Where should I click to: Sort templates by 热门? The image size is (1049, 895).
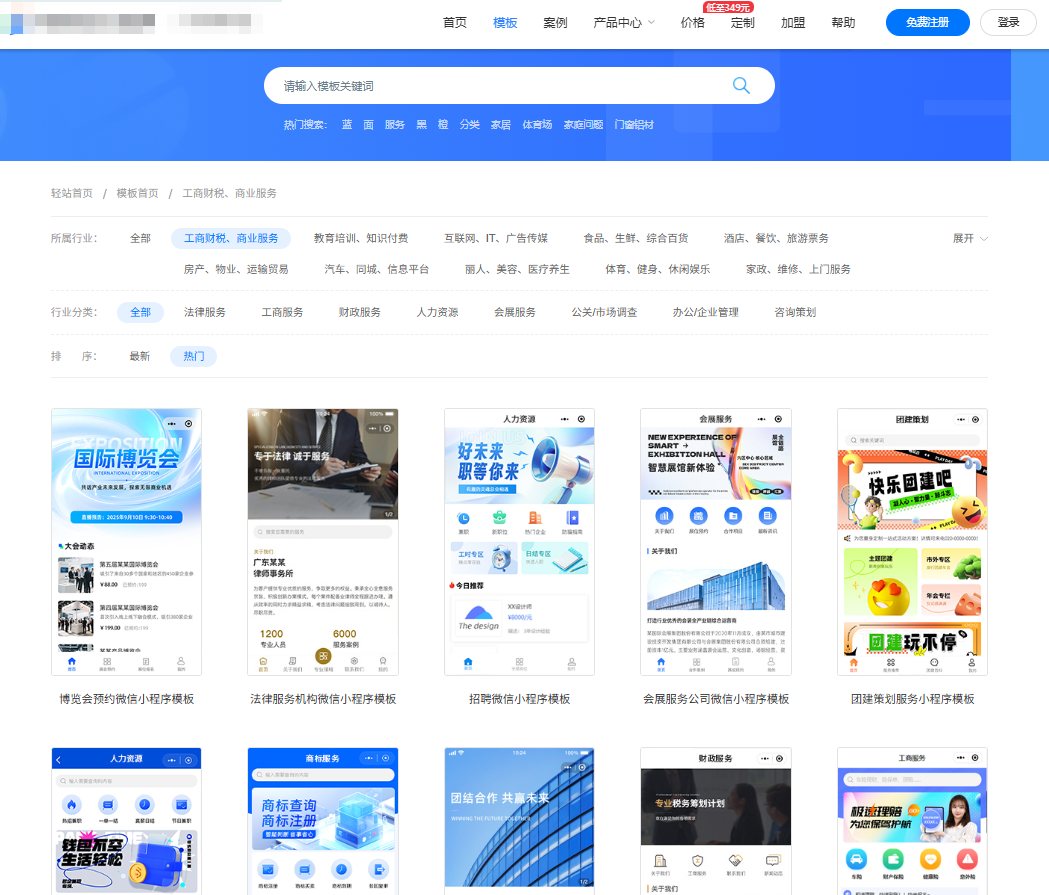(194, 357)
